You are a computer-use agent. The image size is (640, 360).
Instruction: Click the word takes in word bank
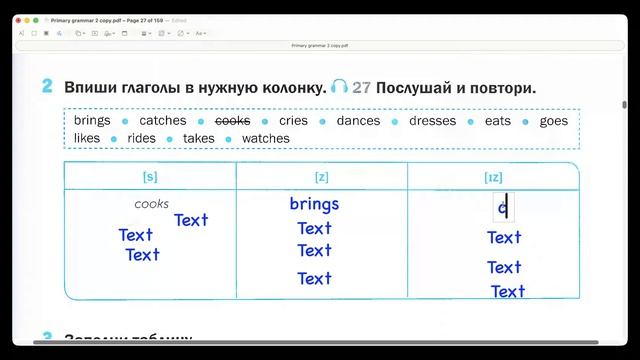[x=199, y=138]
